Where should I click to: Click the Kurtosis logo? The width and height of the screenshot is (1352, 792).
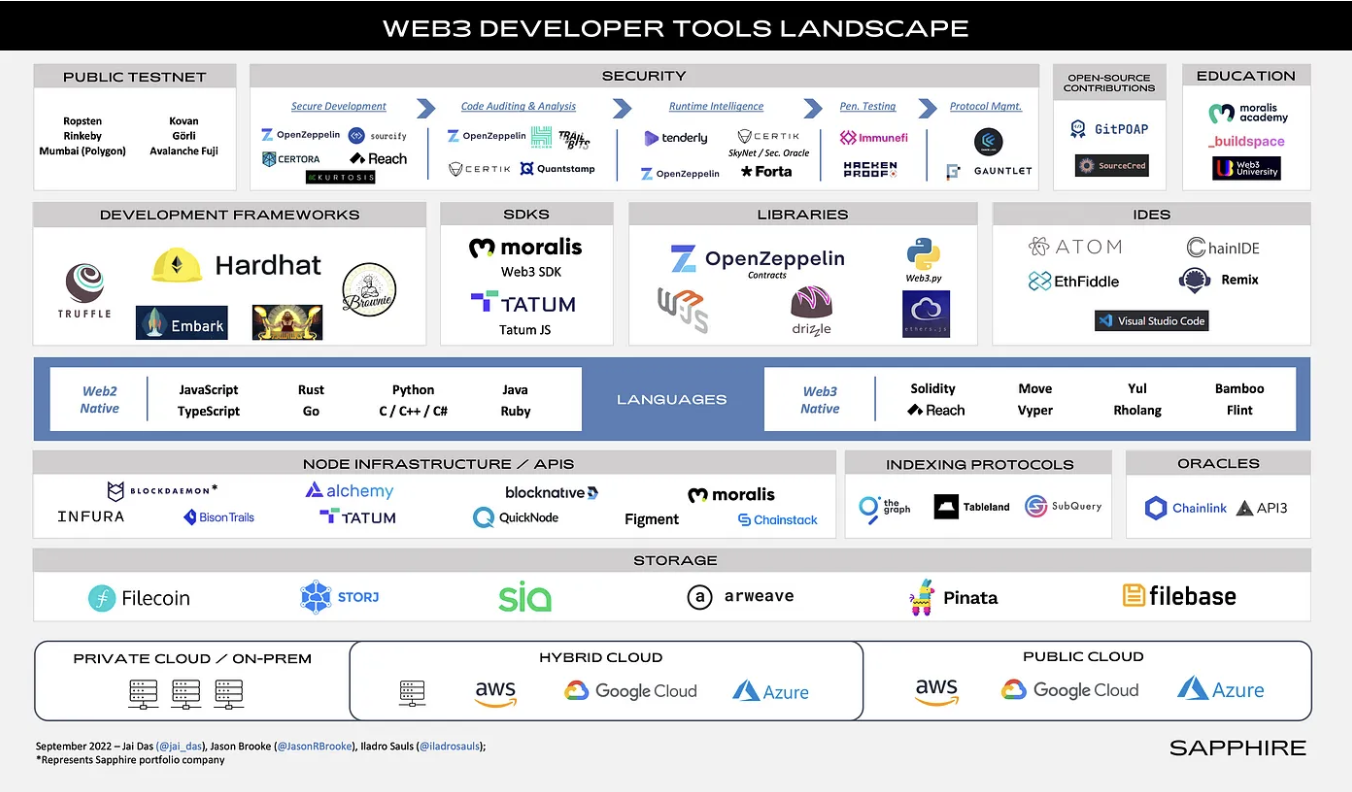[340, 177]
